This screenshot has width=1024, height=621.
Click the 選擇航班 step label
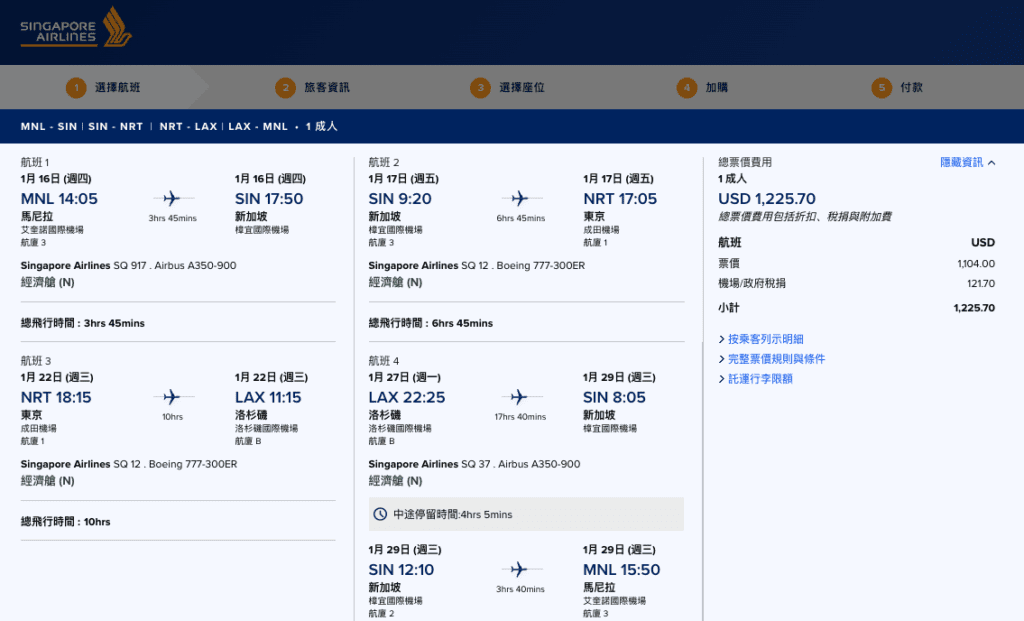point(118,88)
